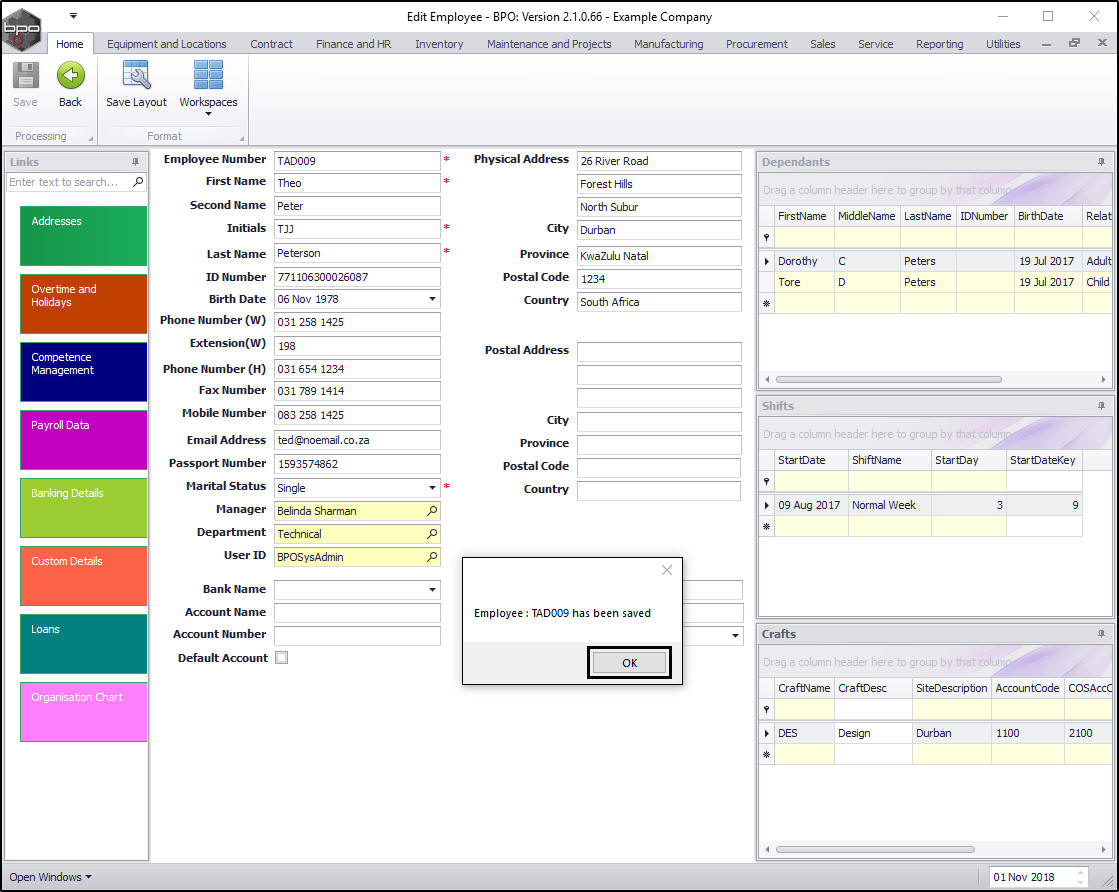The width and height of the screenshot is (1119, 892).
Task: Click the BPO application logo
Action: (x=21, y=30)
